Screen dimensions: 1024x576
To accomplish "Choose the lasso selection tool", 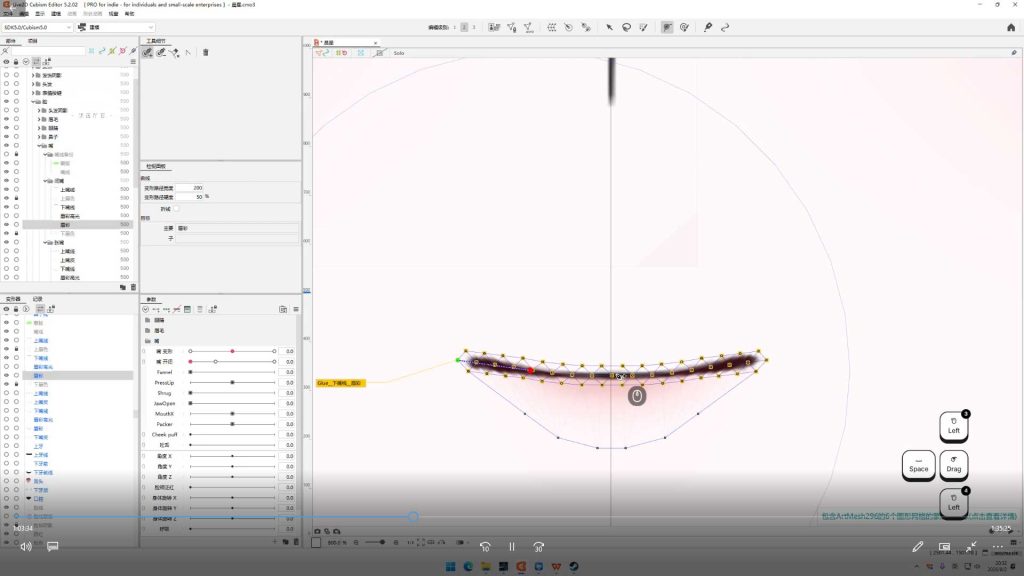I will click(626, 27).
